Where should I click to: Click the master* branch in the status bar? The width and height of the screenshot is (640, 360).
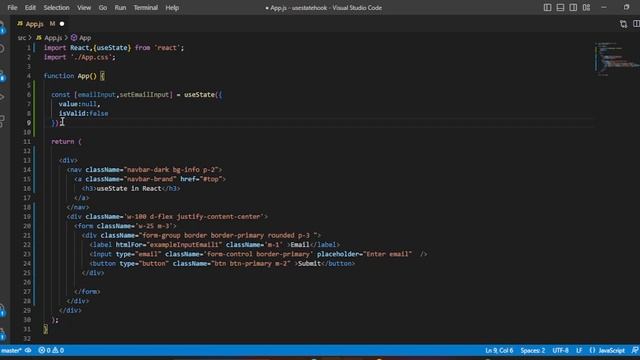11,351
